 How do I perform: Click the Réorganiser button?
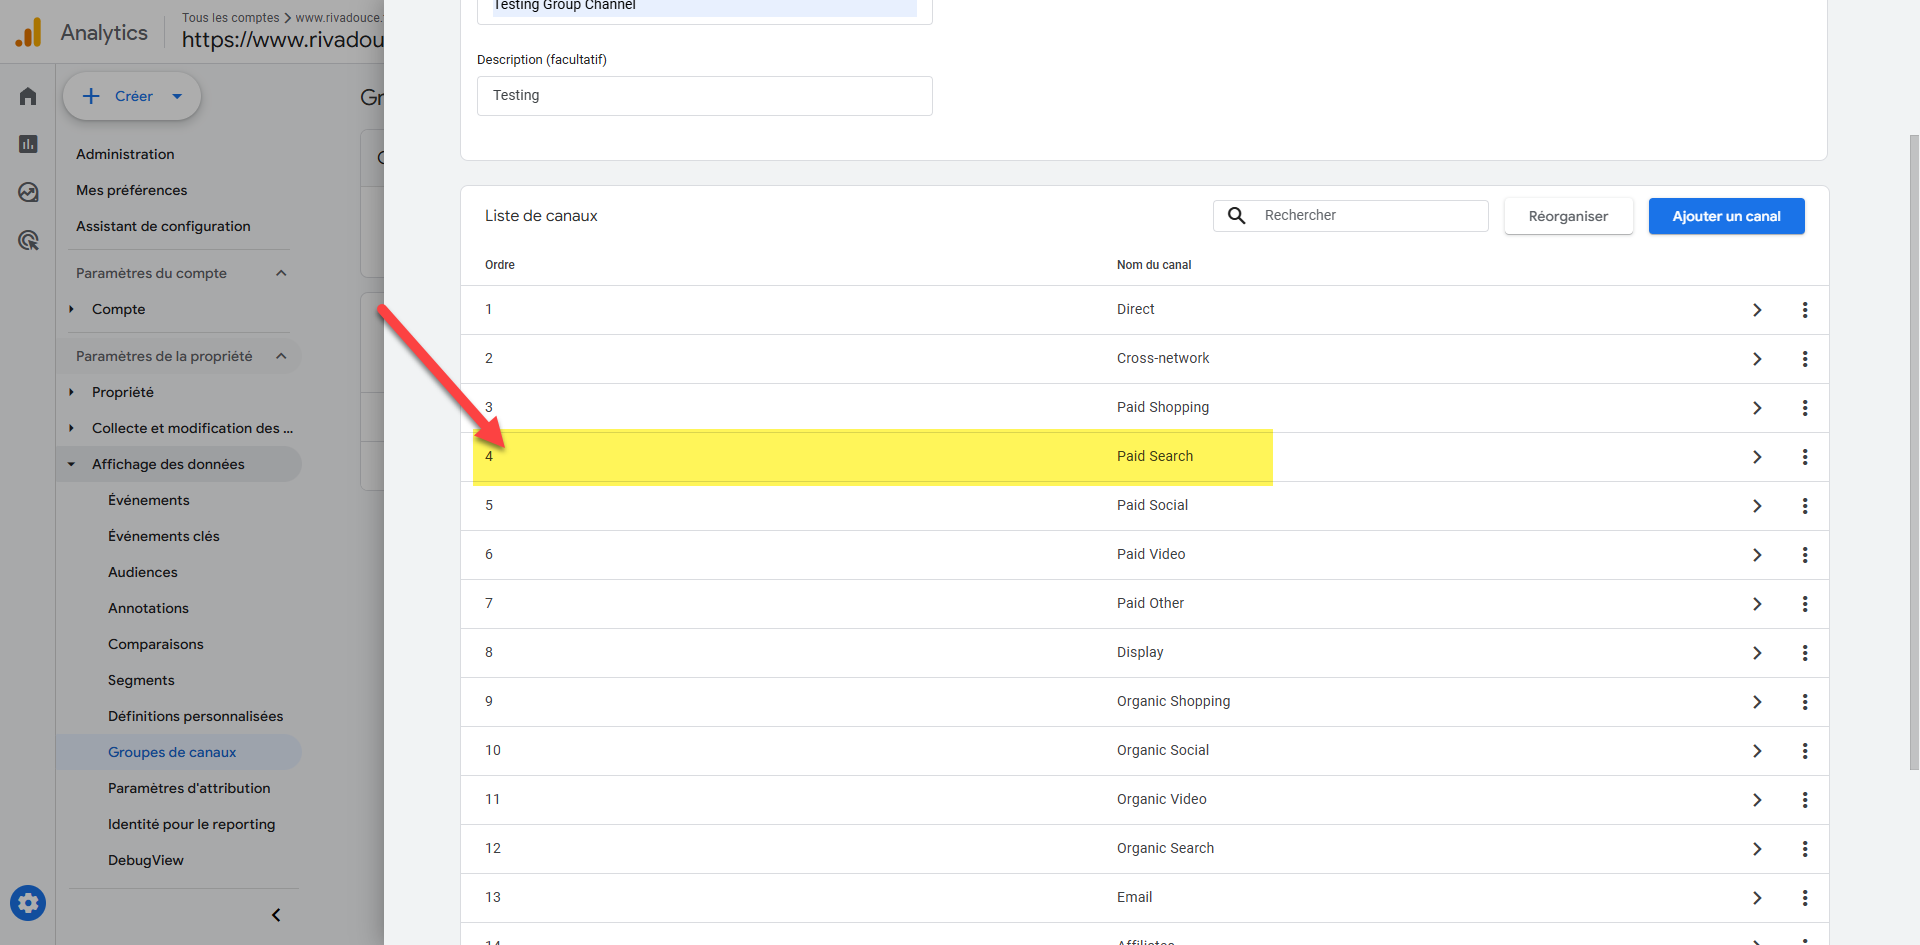pos(1568,216)
